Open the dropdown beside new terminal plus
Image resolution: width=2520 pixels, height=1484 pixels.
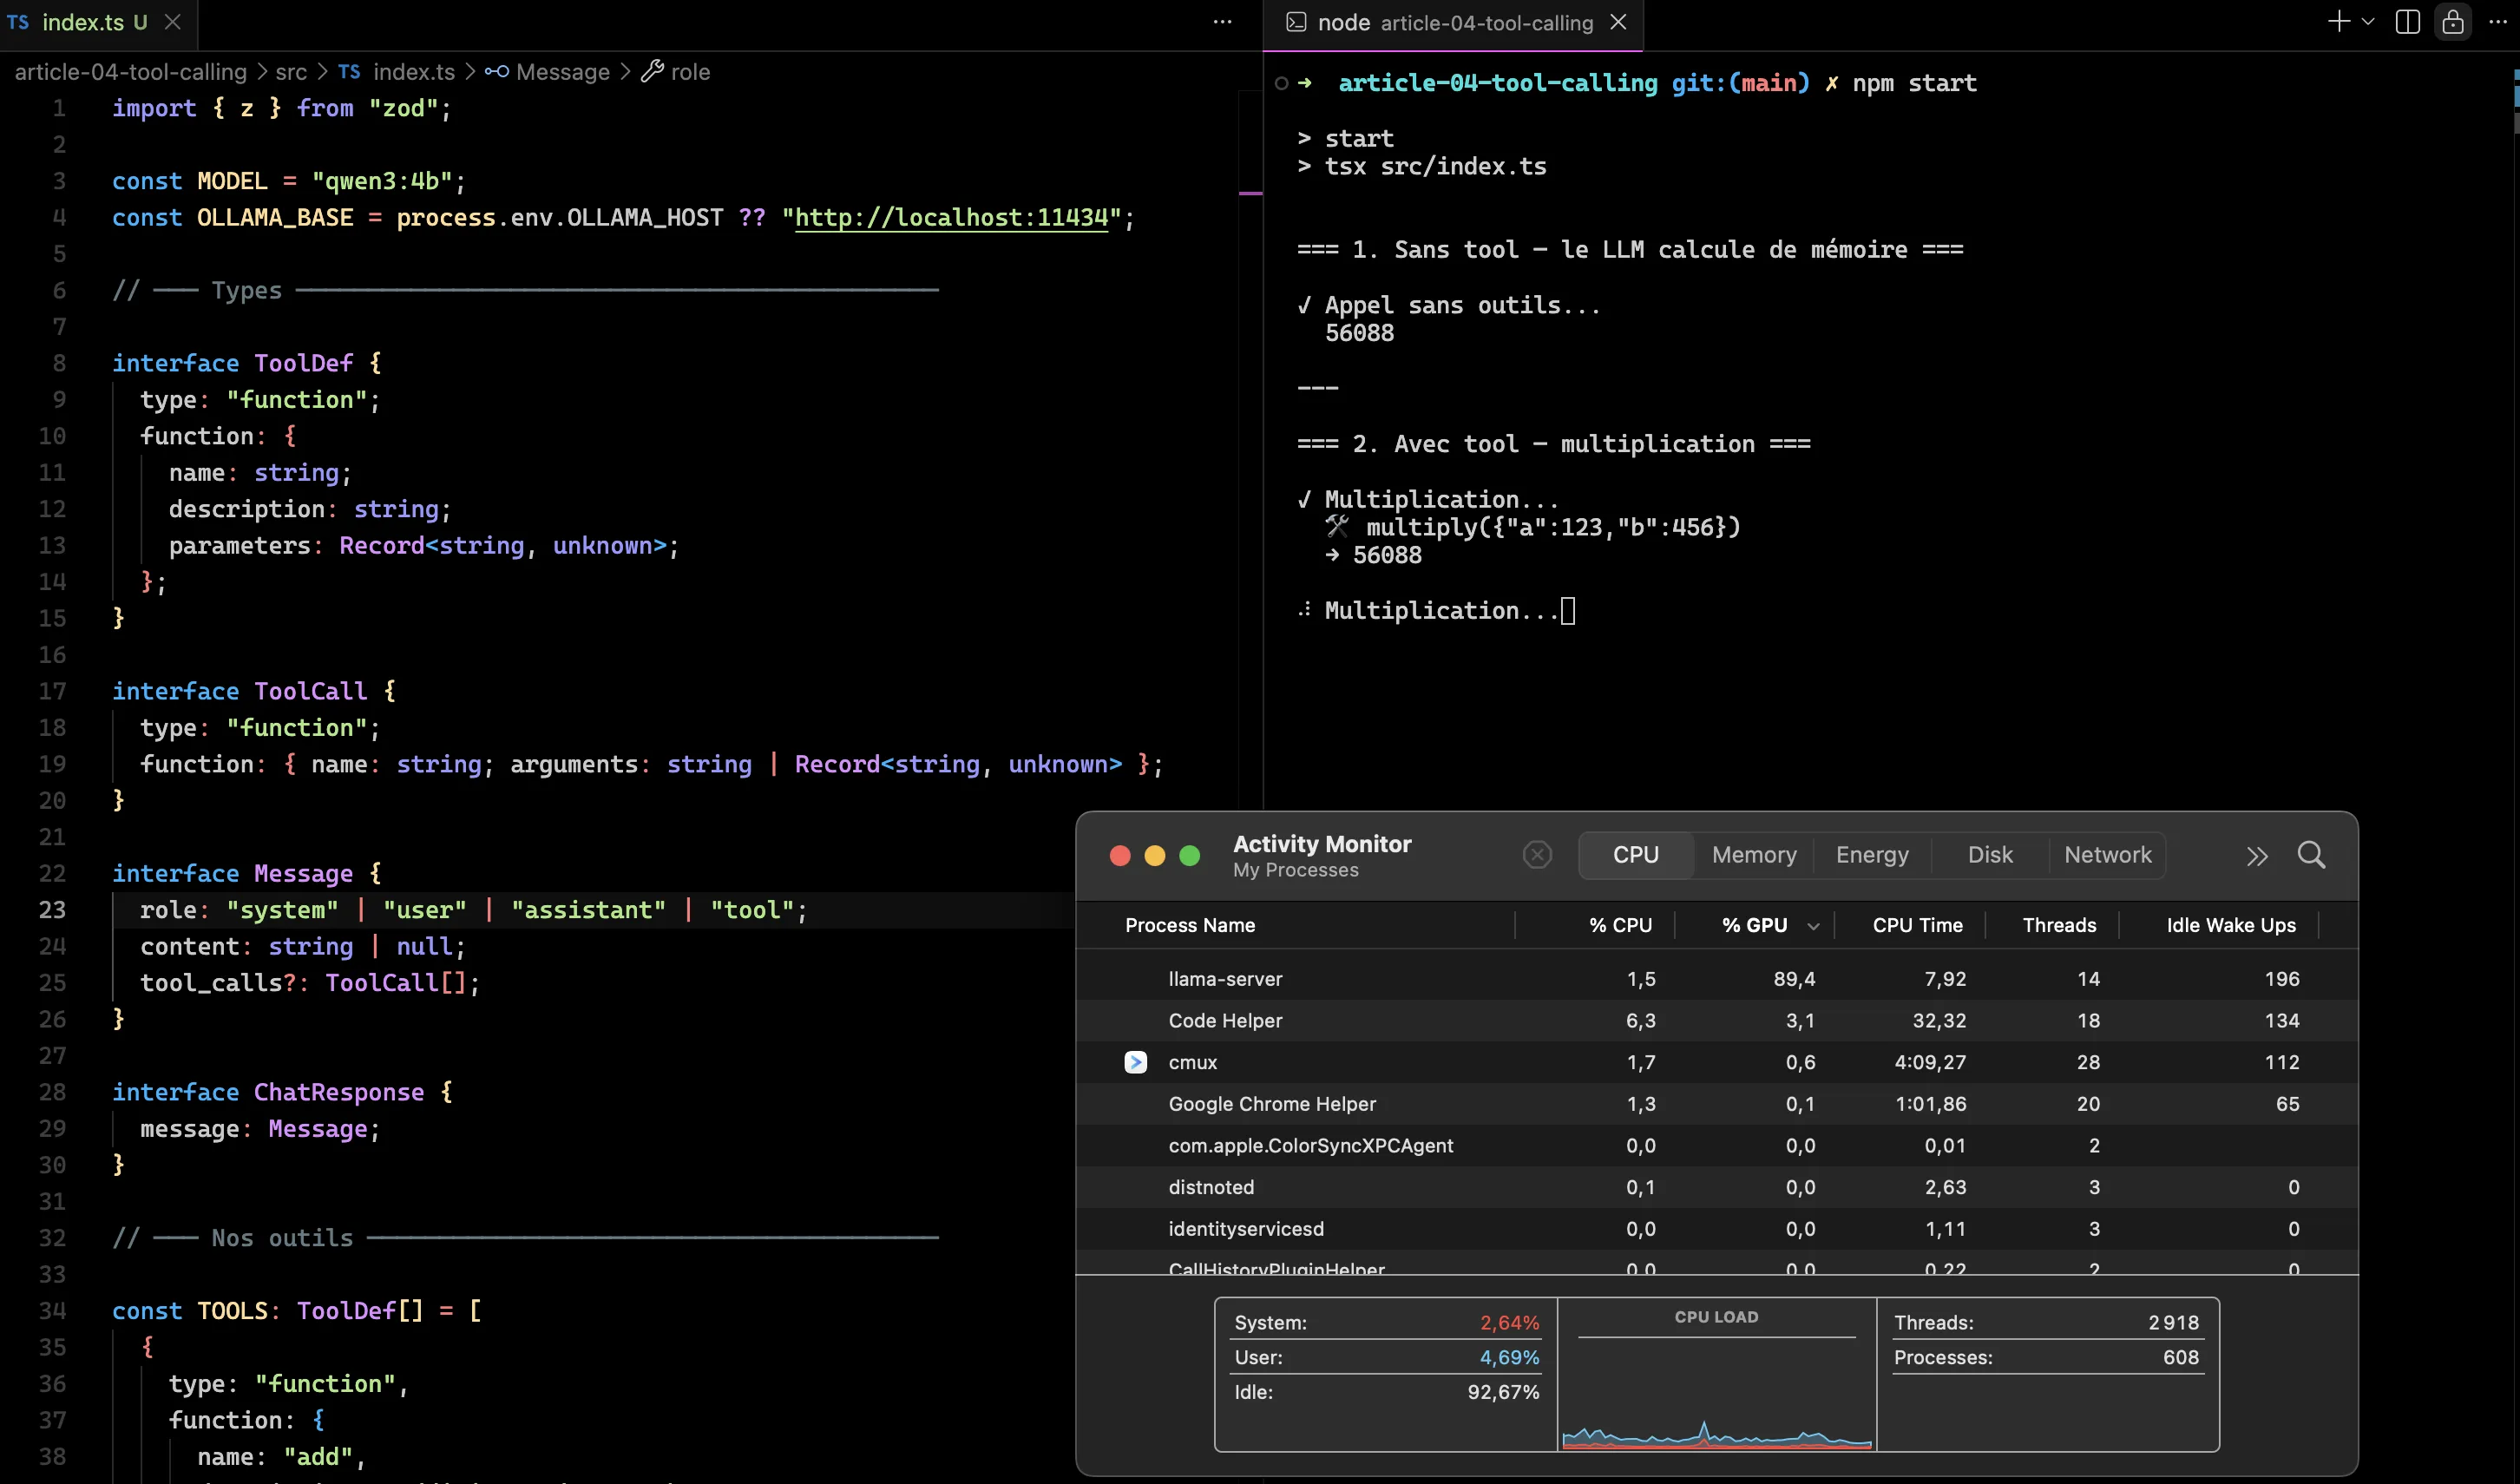[2368, 22]
